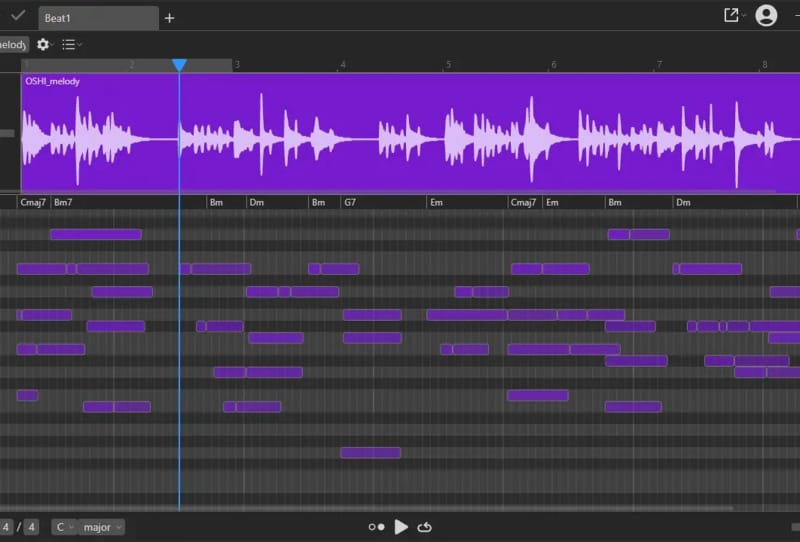
Task: Click the time signature denominator 4
Action: pyautogui.click(x=32, y=527)
